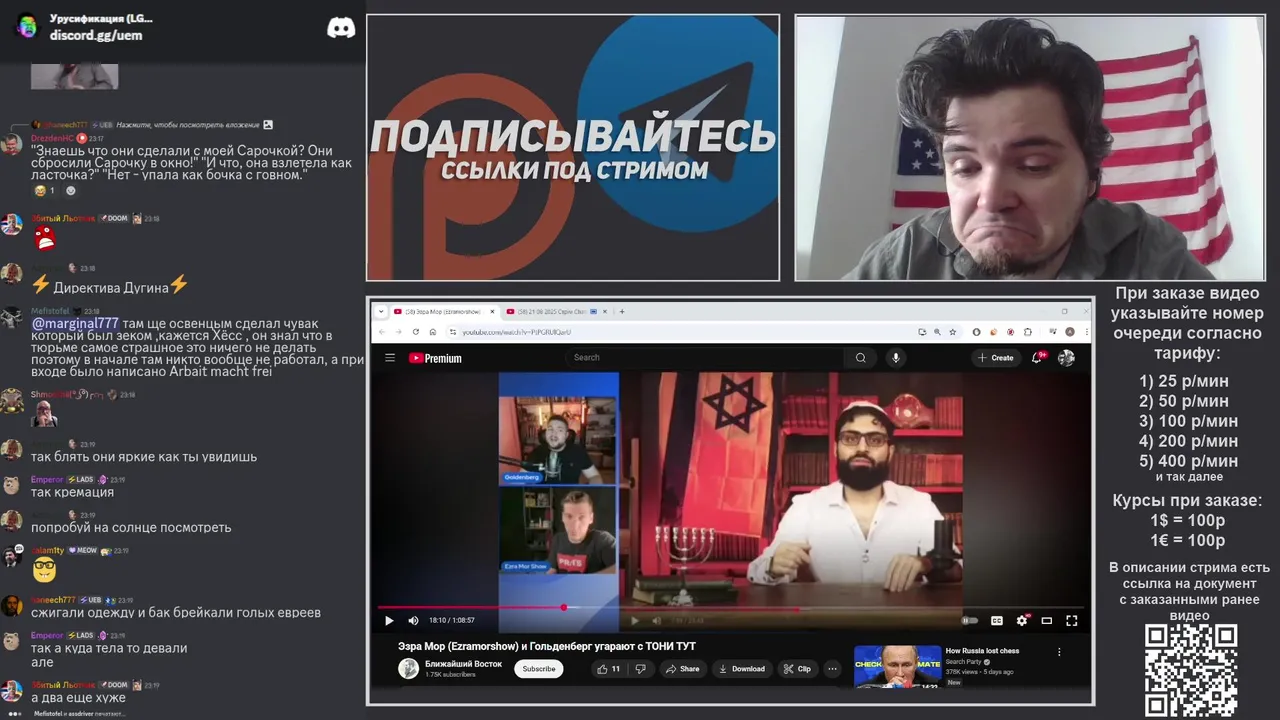Screen dimensions: 1280x720
Task: Open the YouTube hamburger guide menu
Action: click(389, 357)
